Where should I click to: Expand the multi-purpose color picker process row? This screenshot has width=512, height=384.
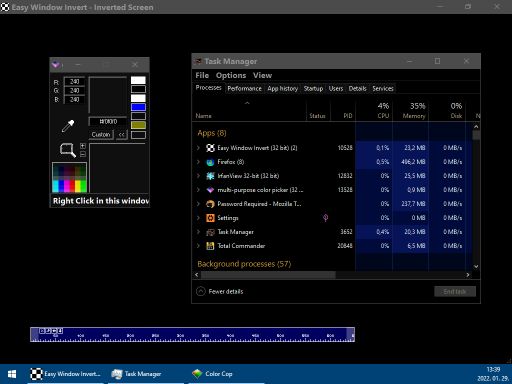point(198,190)
